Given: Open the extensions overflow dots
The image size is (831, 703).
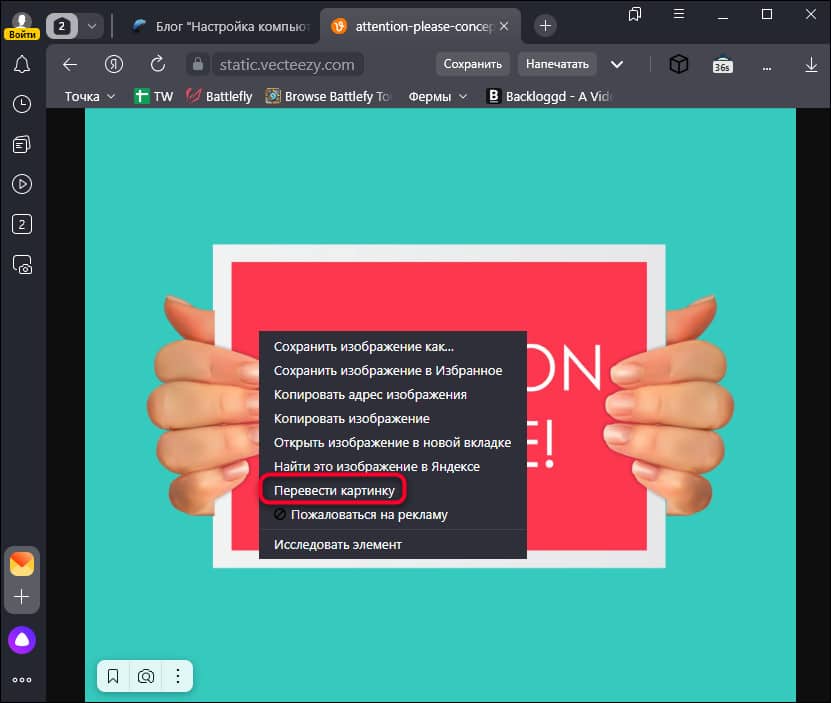Looking at the screenshot, I should tap(766, 67).
